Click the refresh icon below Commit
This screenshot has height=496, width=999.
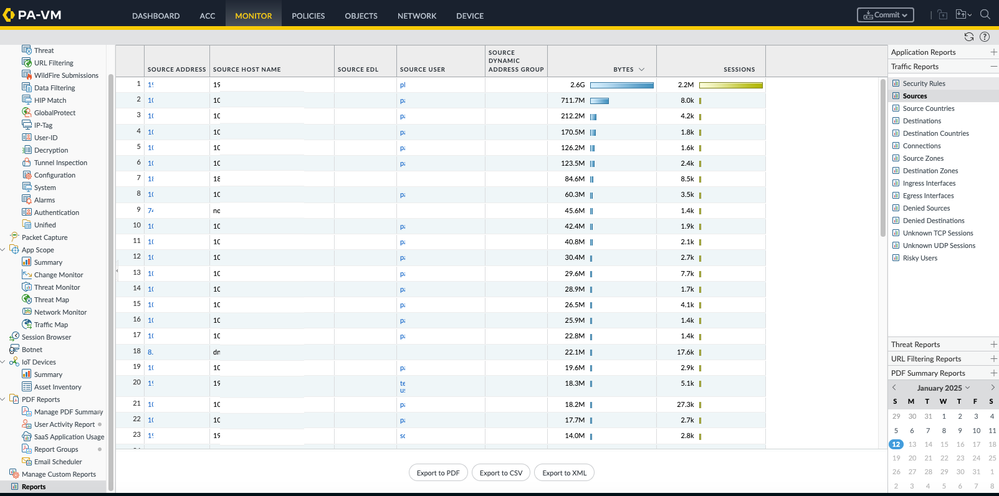tap(969, 37)
